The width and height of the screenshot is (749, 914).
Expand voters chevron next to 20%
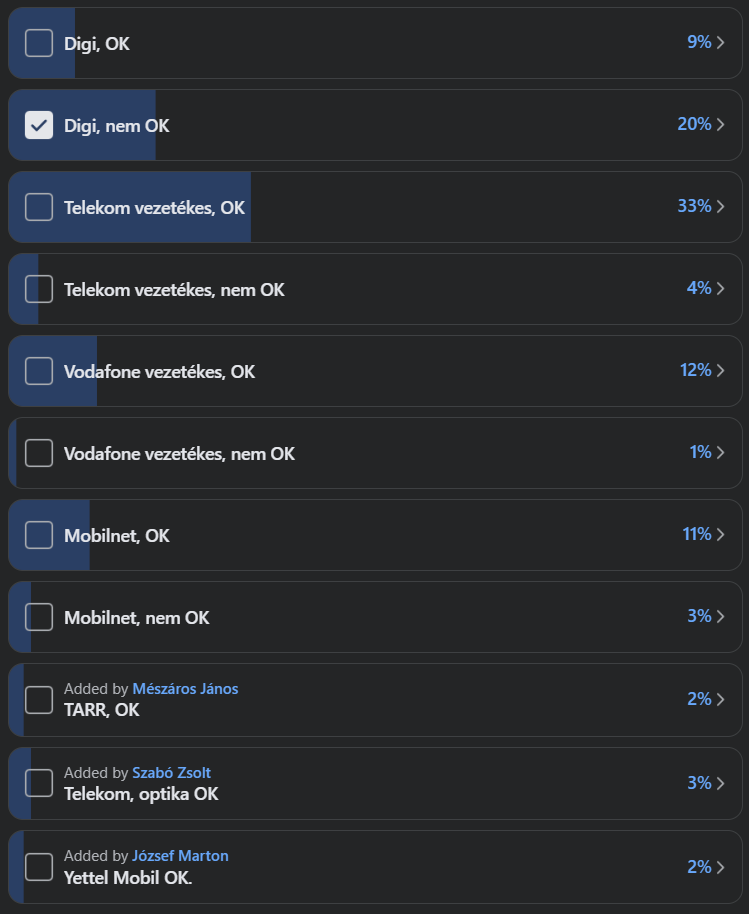coord(720,125)
